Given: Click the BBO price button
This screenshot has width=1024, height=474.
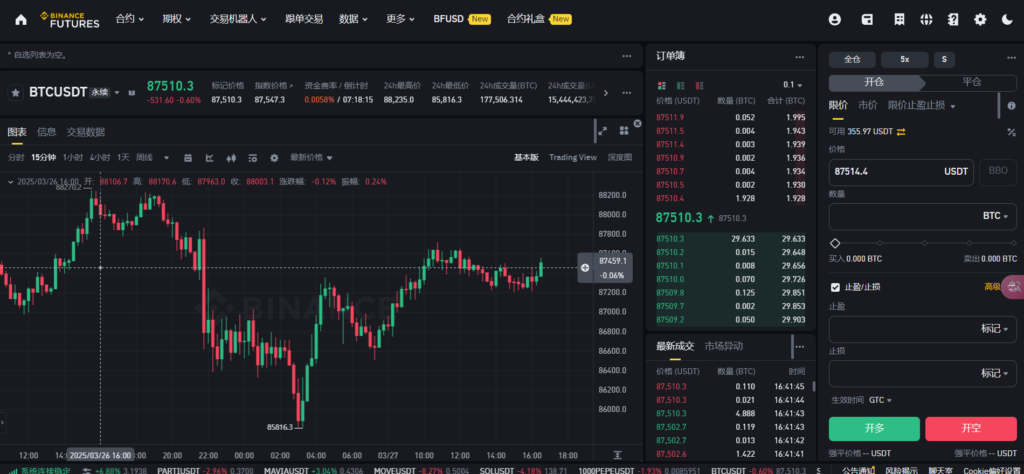Looking at the screenshot, I should (998, 172).
